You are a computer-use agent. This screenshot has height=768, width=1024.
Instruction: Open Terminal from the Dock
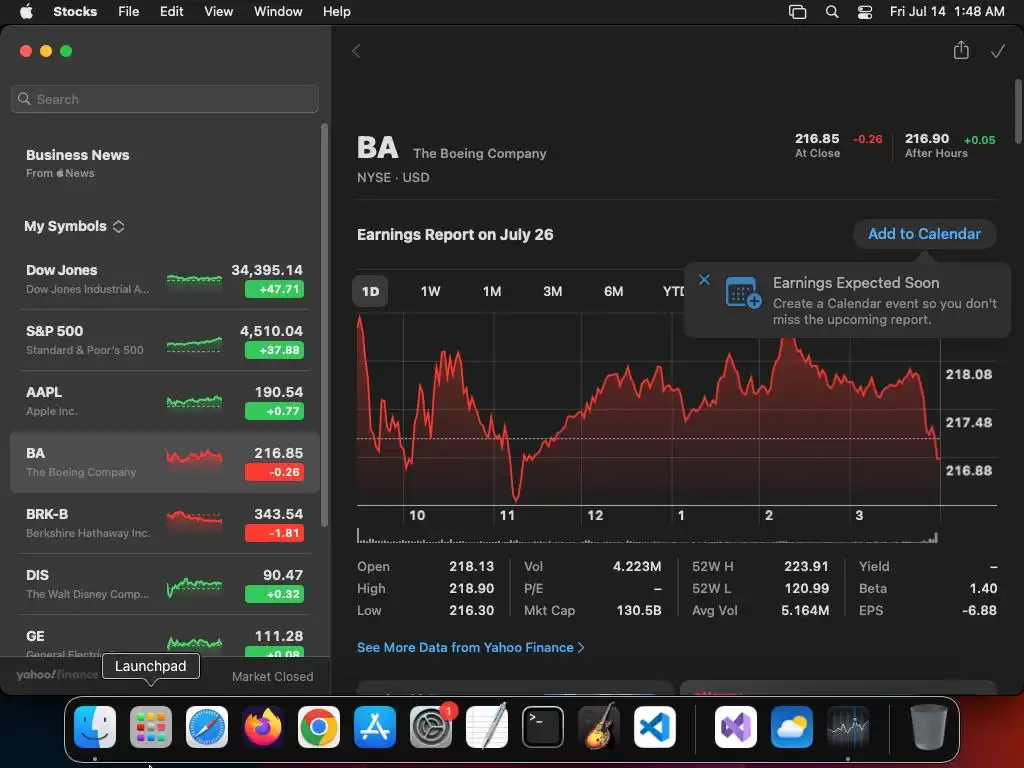[x=543, y=727]
